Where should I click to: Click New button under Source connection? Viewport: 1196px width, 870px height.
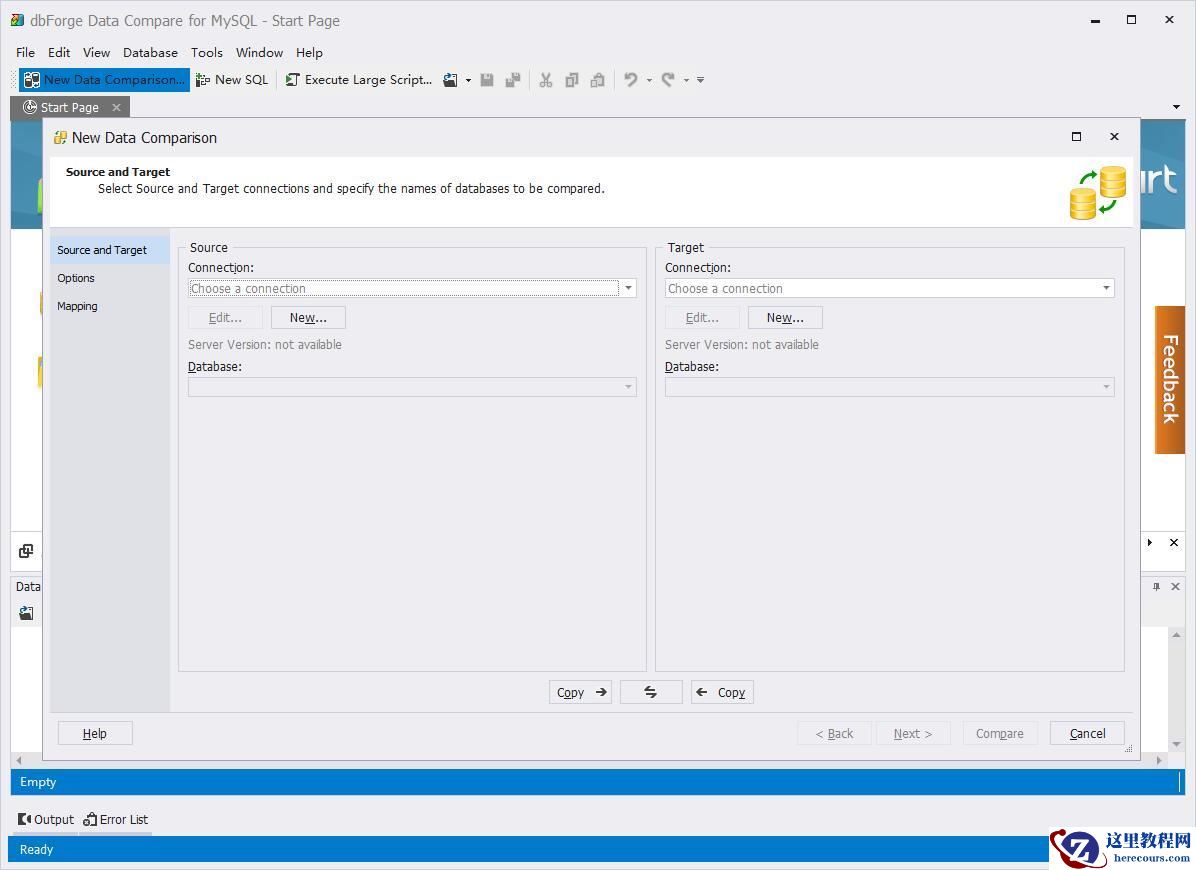308,317
